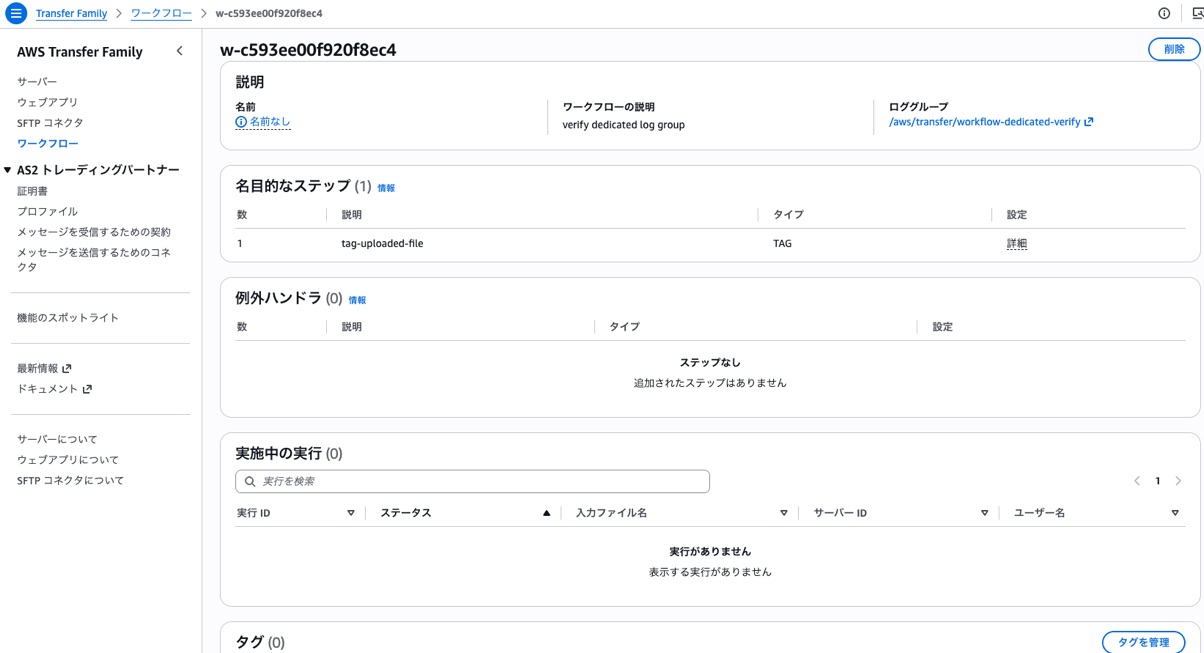Go to next page arrow in executions
Image resolution: width=1204 pixels, height=653 pixels.
point(1178,481)
